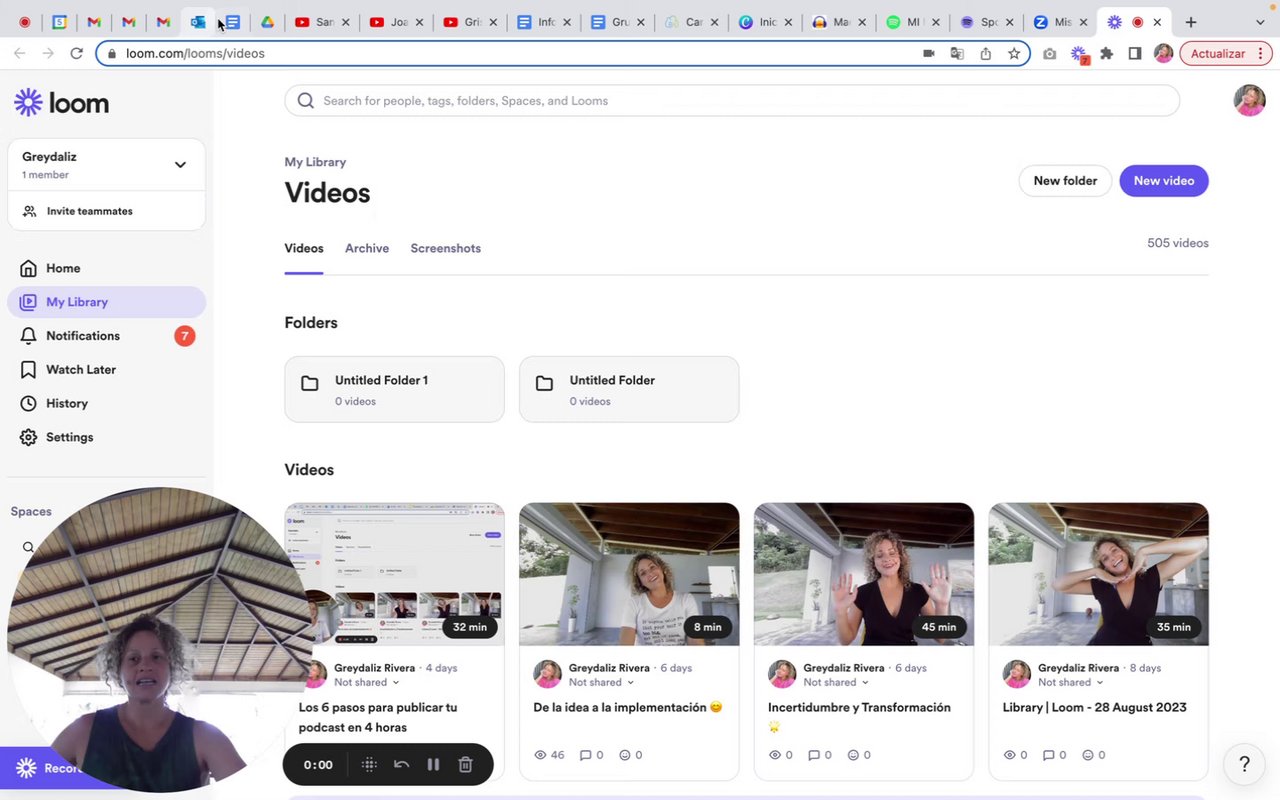Open the 45 min Incertidumbre thumbnail
Screen dimensions: 1280x800
tap(864, 574)
